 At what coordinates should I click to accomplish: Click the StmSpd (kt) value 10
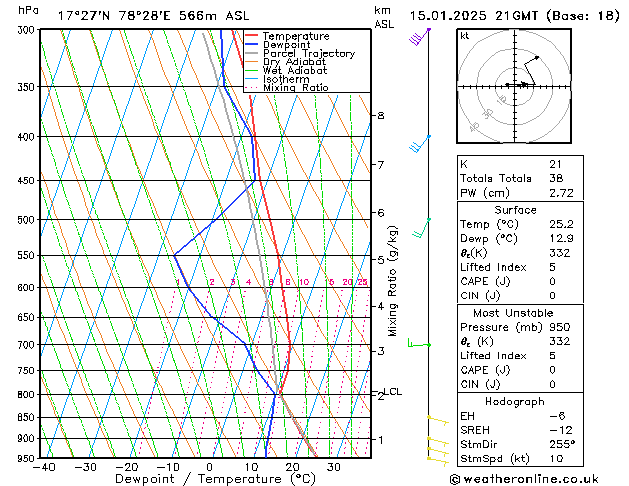556,458
